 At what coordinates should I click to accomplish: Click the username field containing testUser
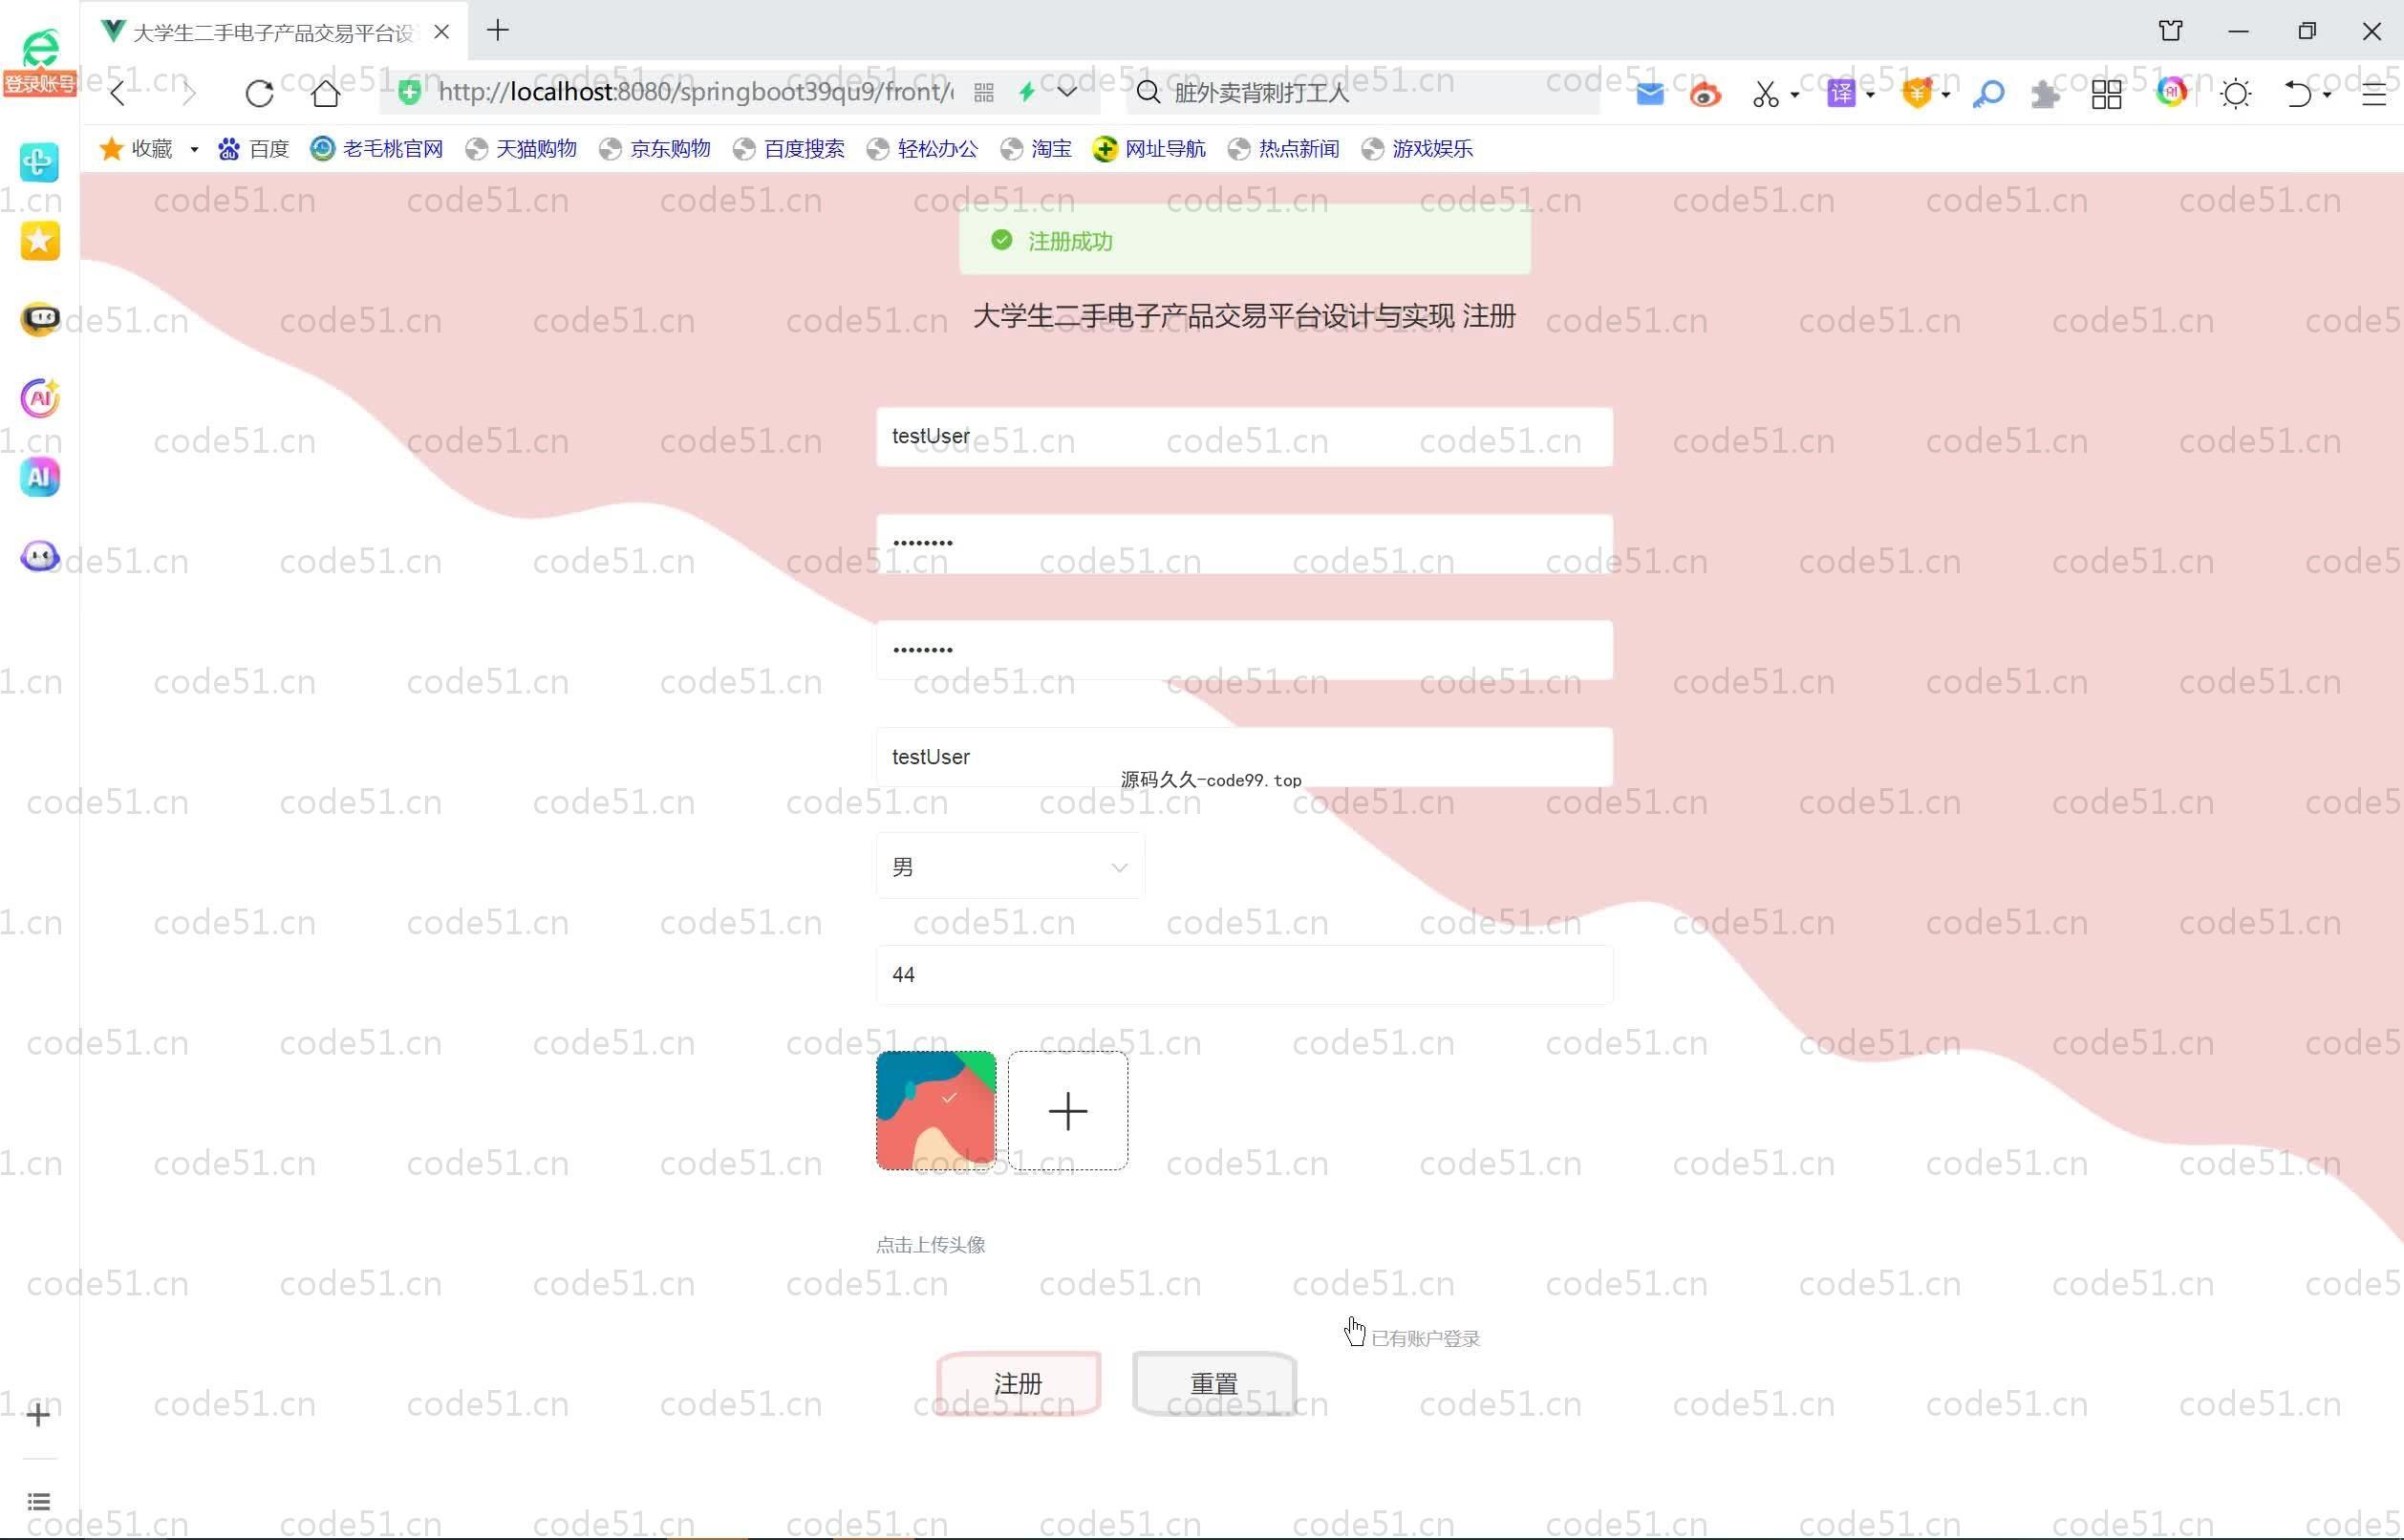(1244, 436)
